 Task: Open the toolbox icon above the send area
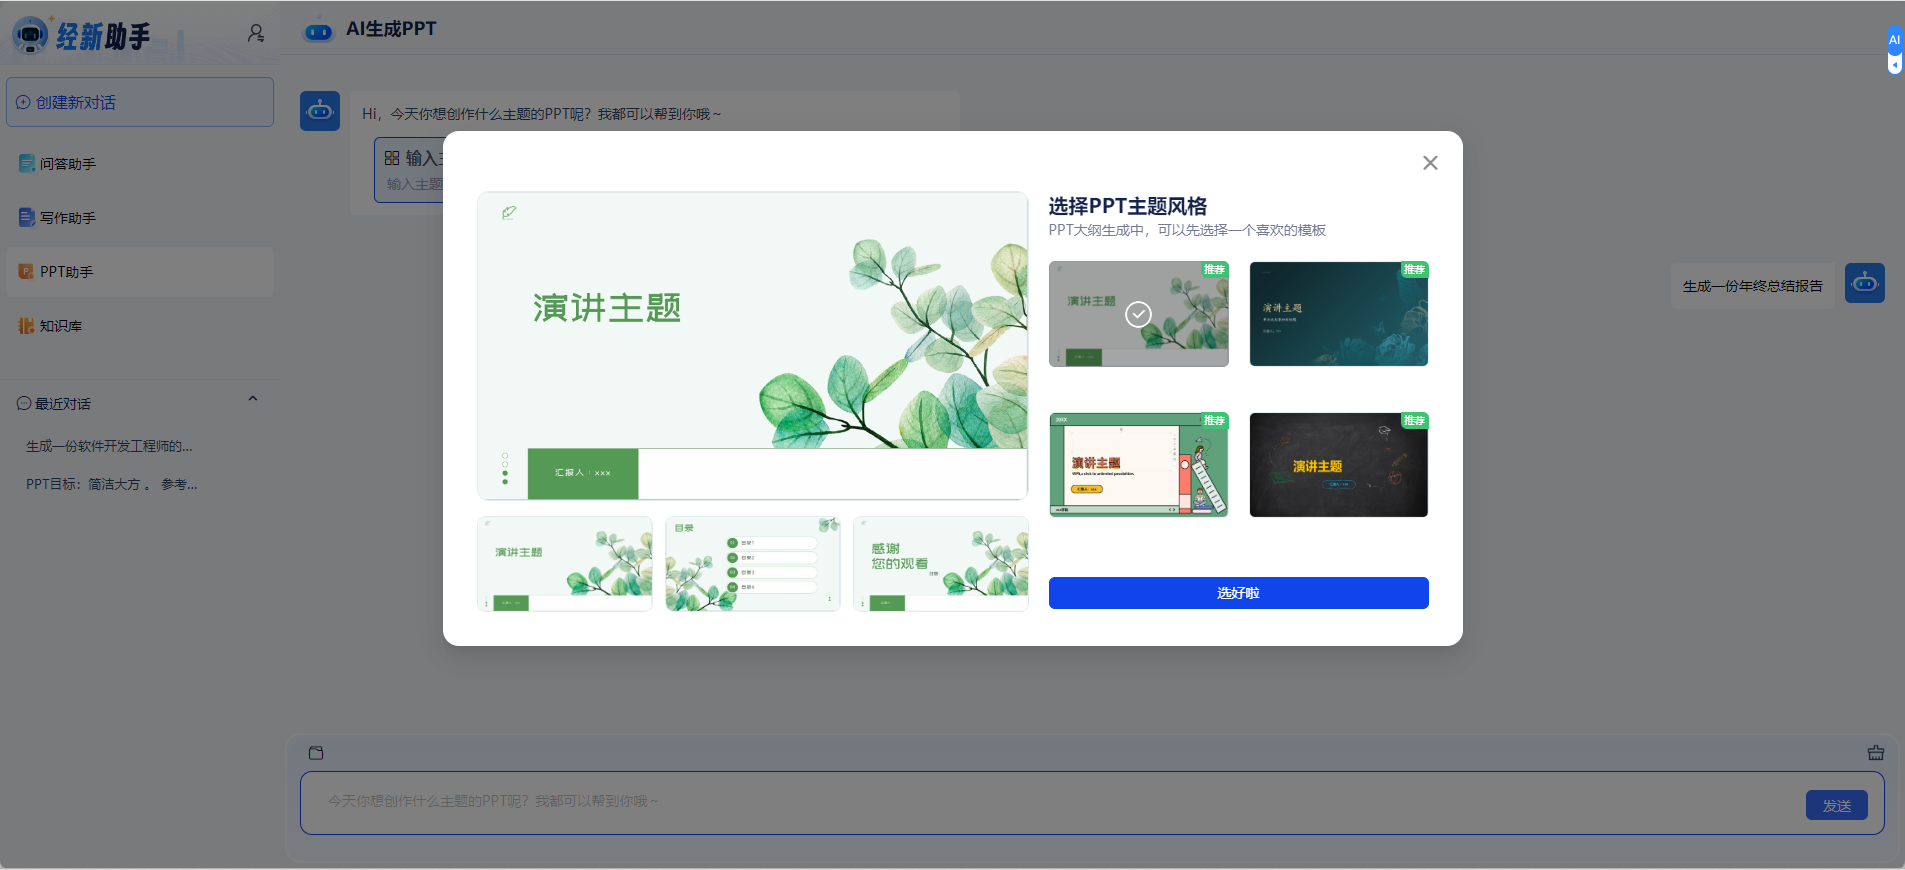(x=1876, y=753)
